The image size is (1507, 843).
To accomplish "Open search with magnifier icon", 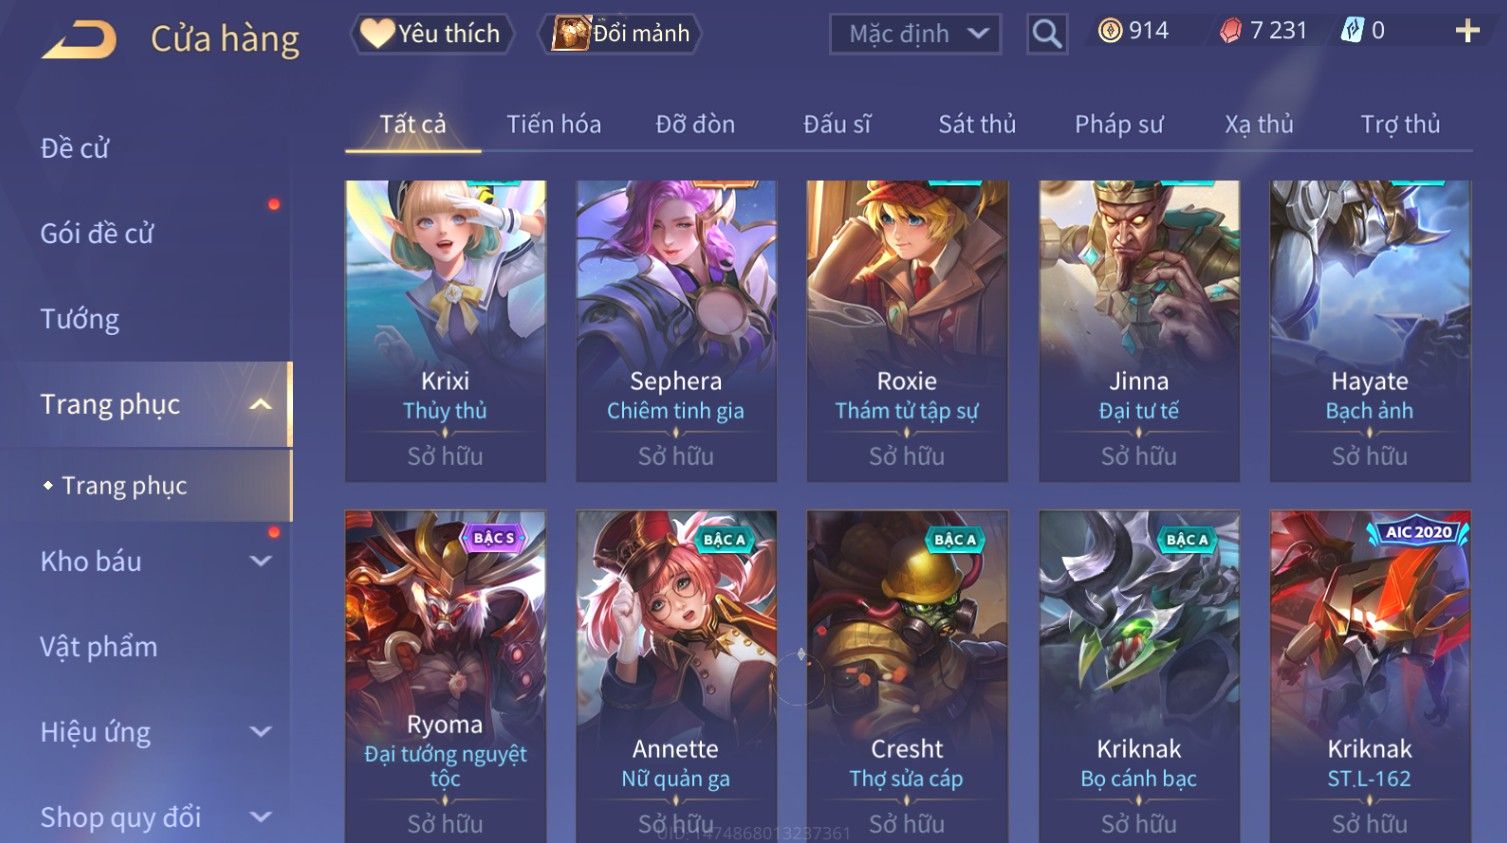I will click(1047, 34).
